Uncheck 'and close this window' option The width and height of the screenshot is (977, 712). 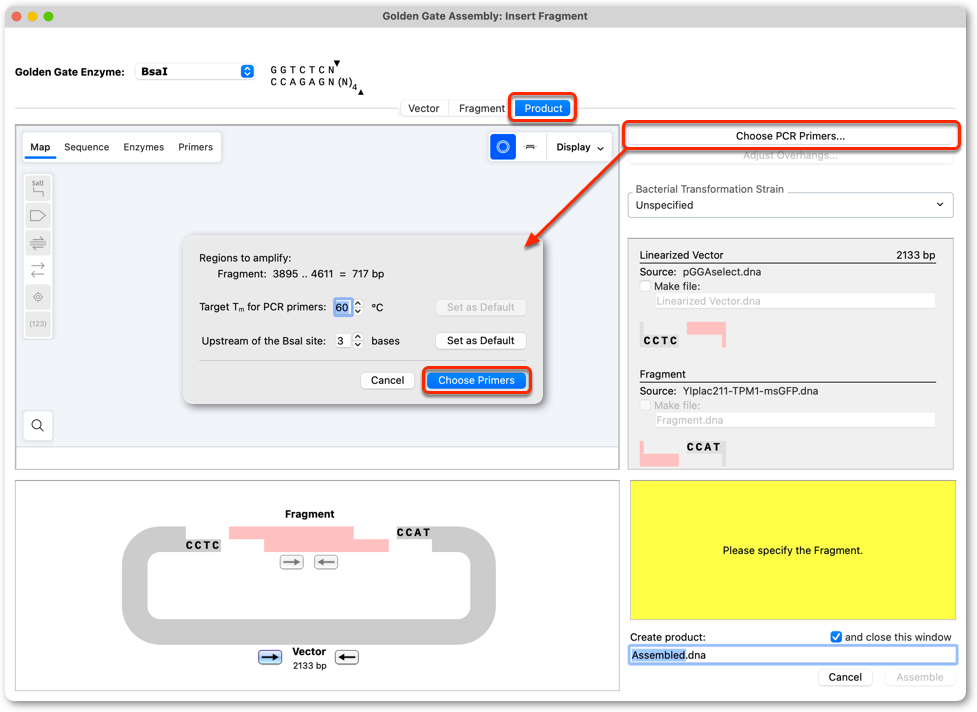pos(836,637)
